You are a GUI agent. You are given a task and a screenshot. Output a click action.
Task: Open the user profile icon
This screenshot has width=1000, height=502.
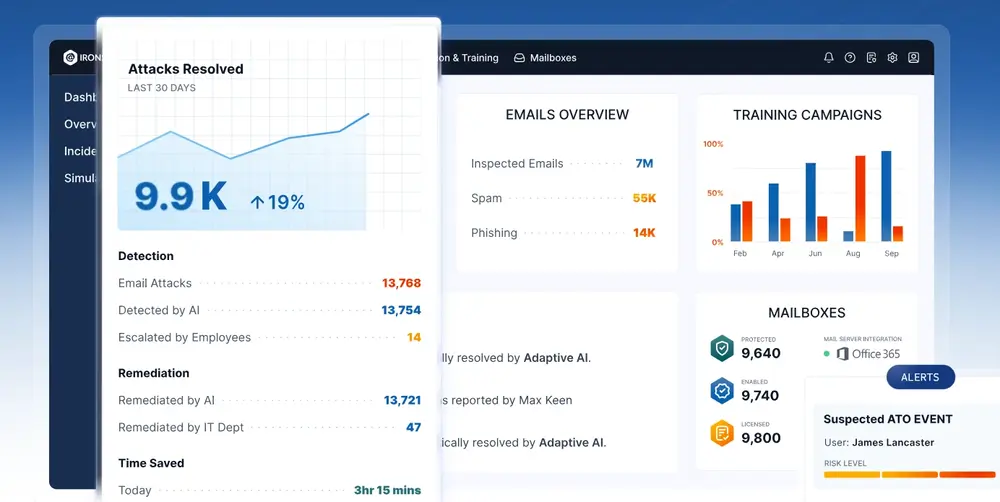[x=914, y=58]
